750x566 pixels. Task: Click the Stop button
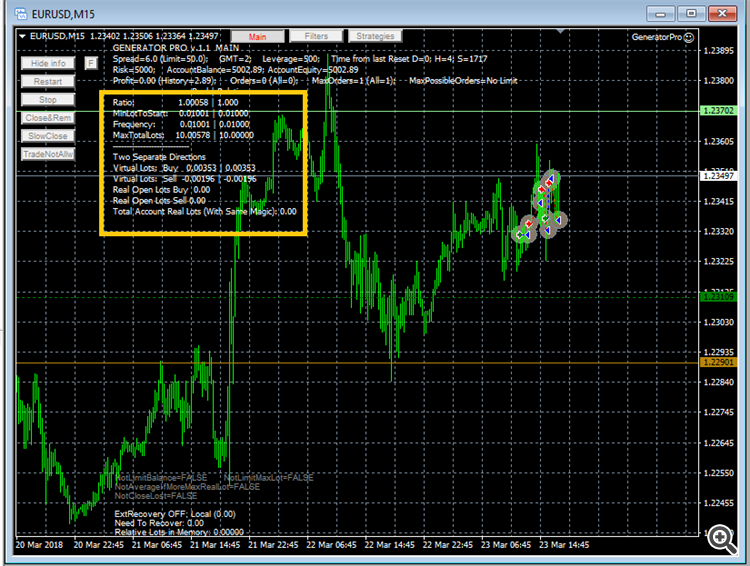[48, 100]
